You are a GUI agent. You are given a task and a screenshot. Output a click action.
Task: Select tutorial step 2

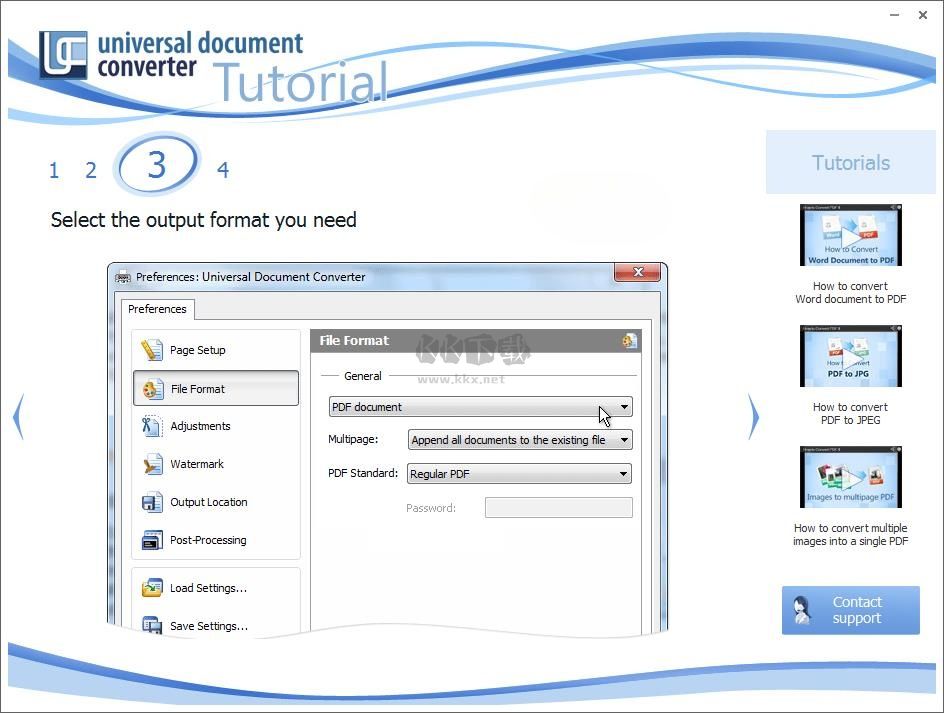point(90,169)
